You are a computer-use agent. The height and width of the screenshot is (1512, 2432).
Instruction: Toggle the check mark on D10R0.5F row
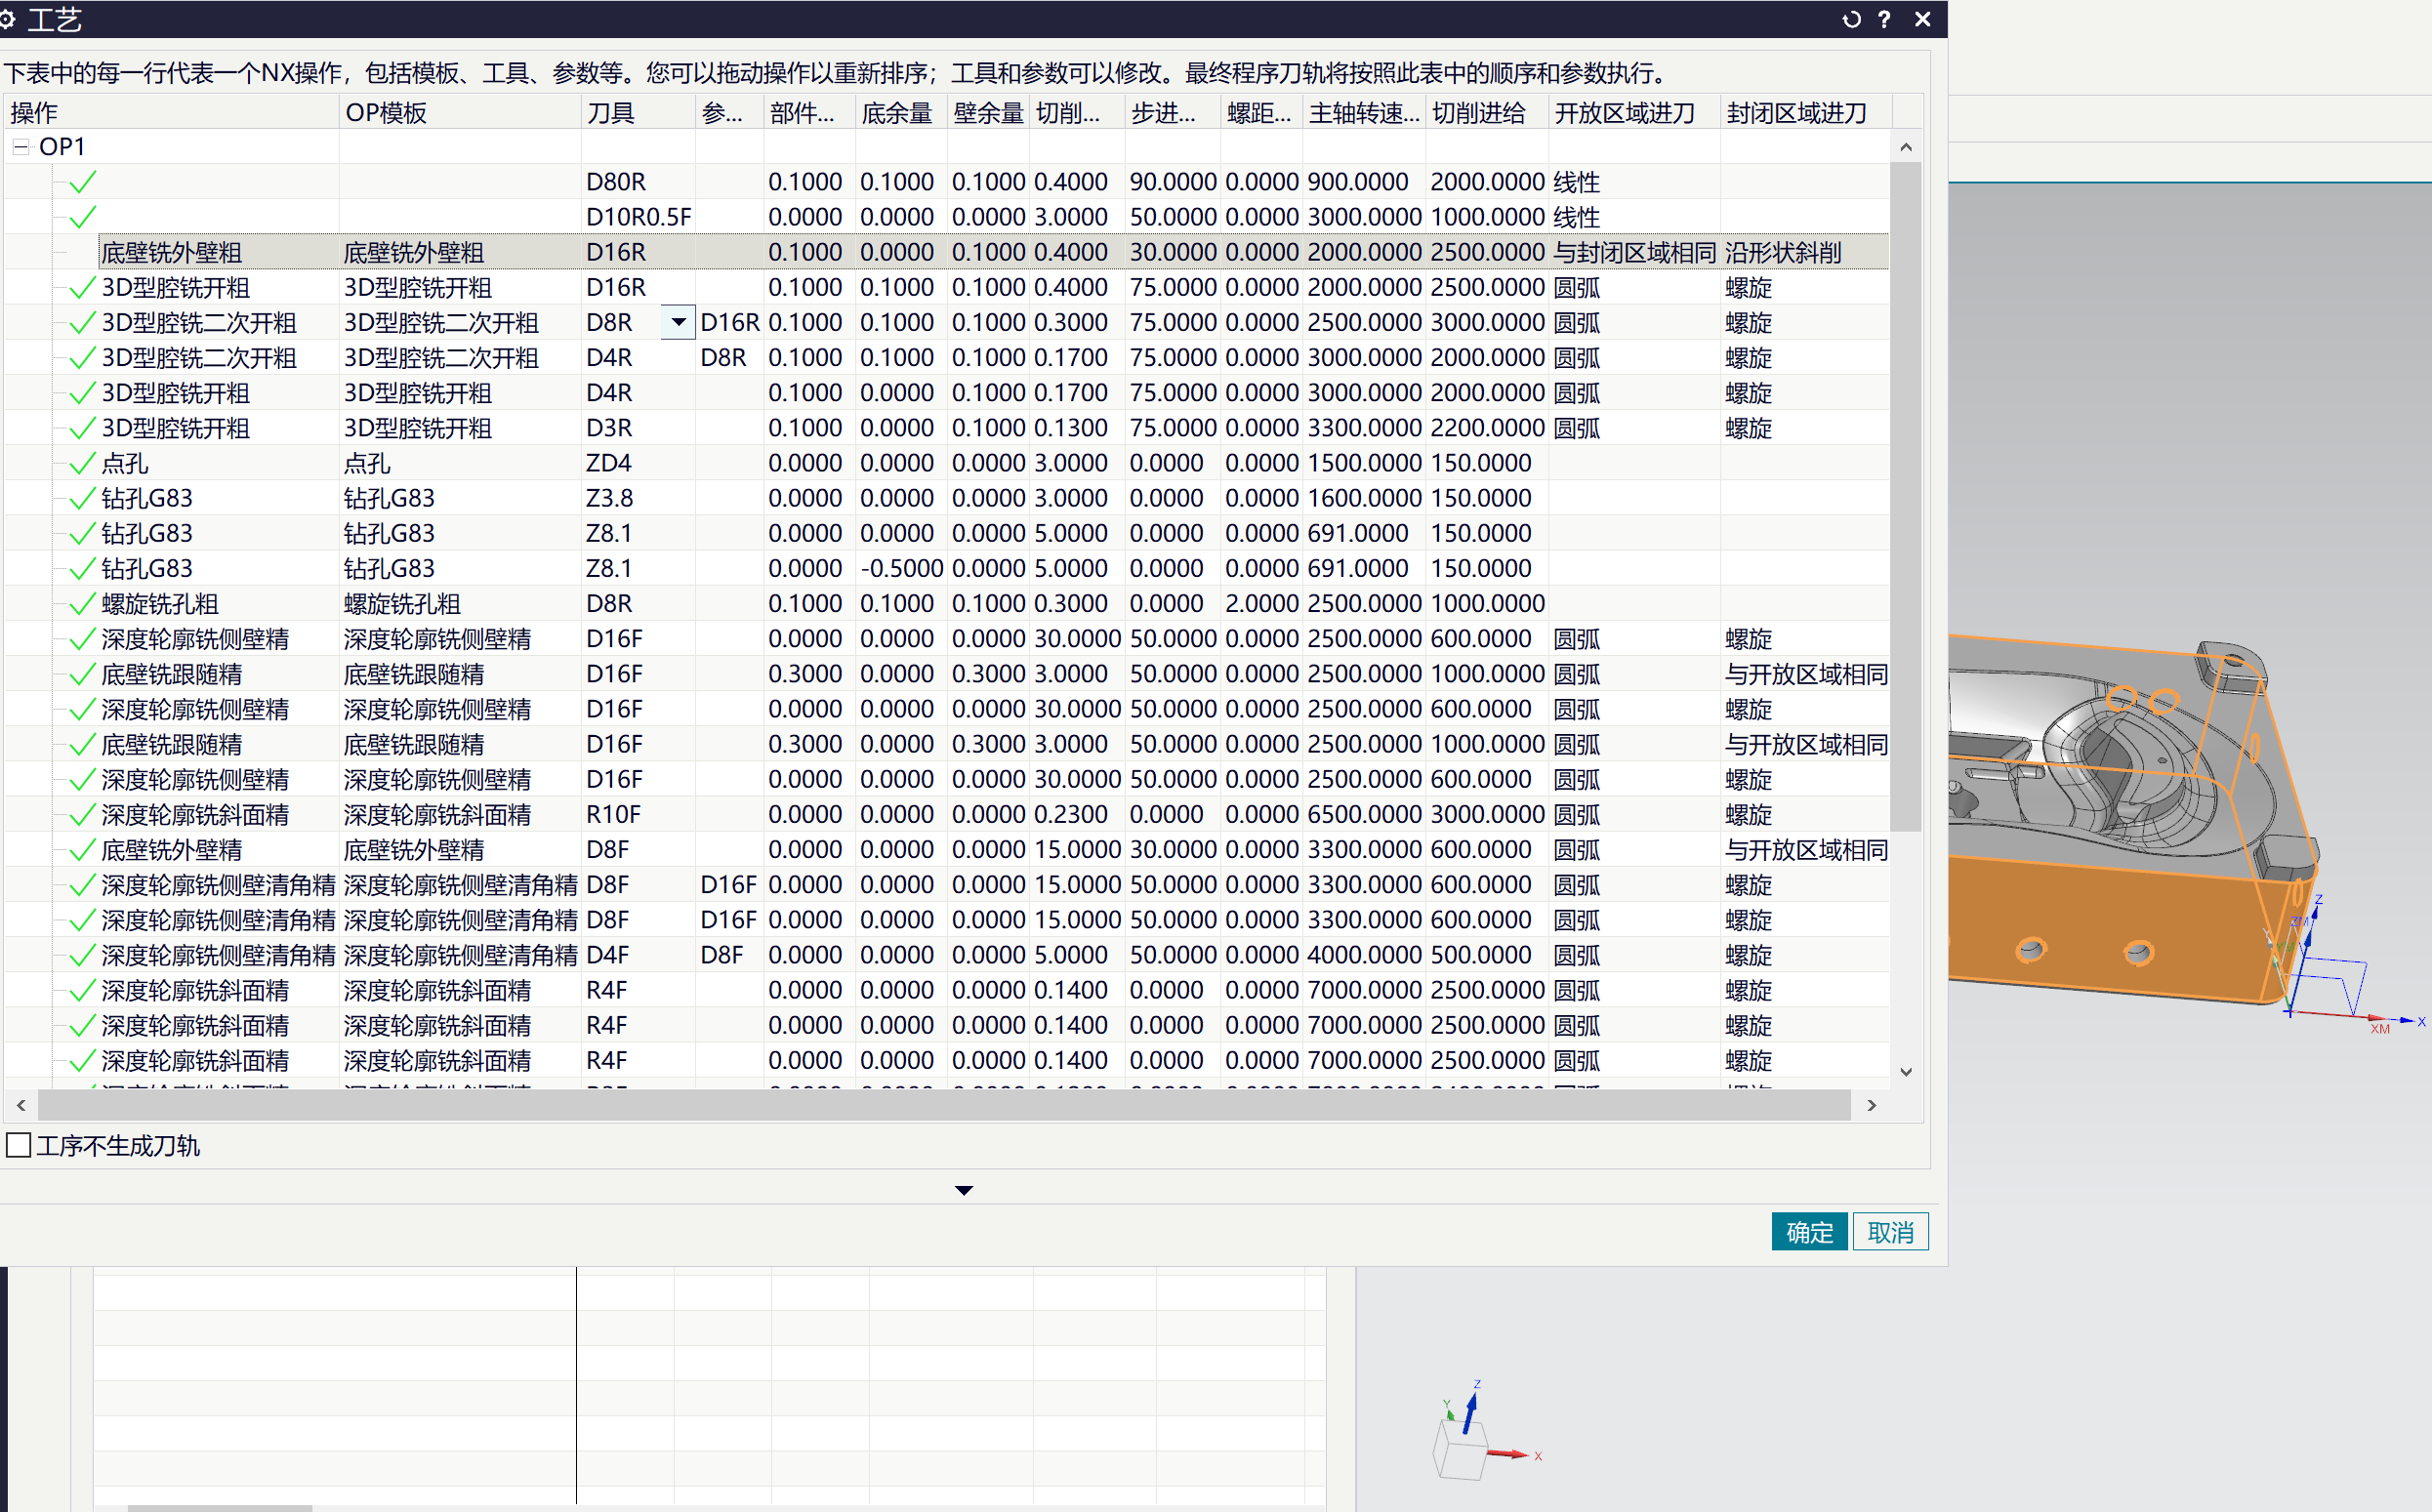point(83,217)
